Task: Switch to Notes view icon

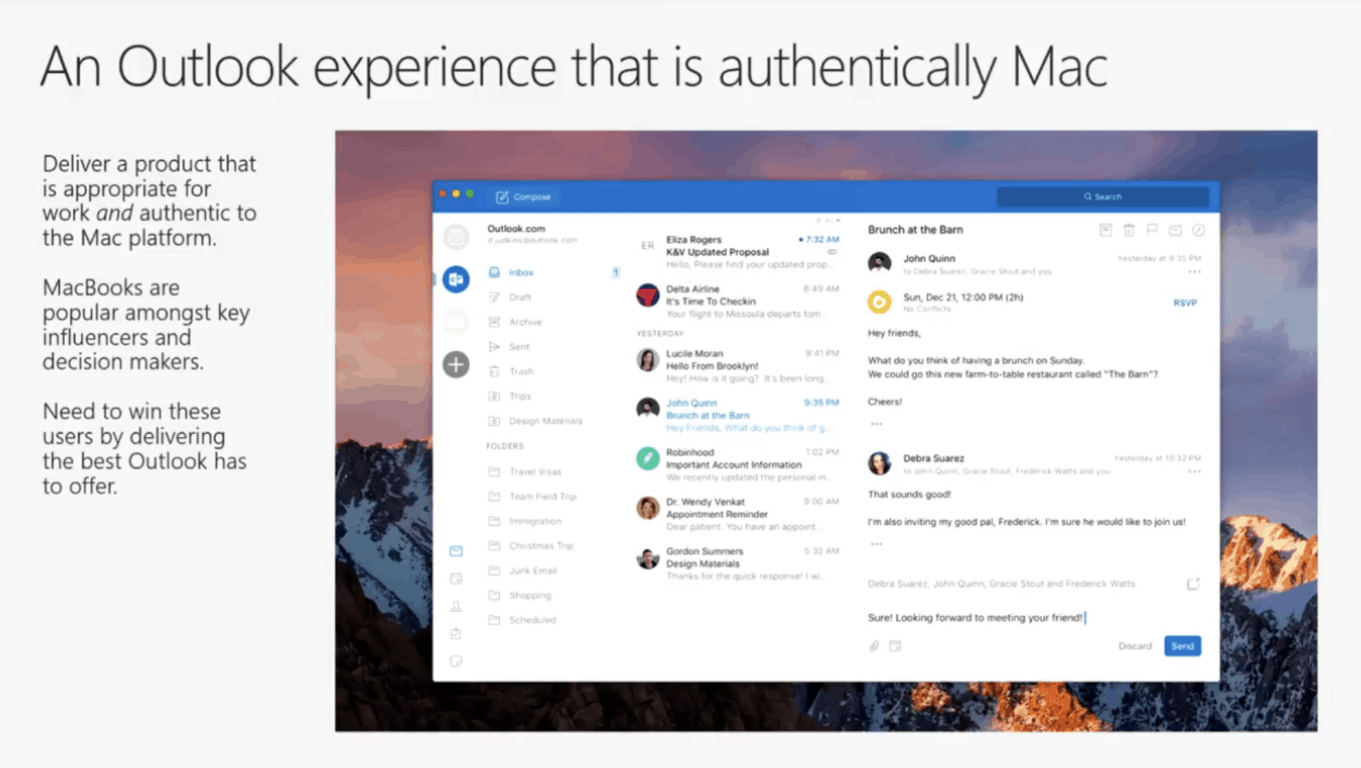Action: 456,661
